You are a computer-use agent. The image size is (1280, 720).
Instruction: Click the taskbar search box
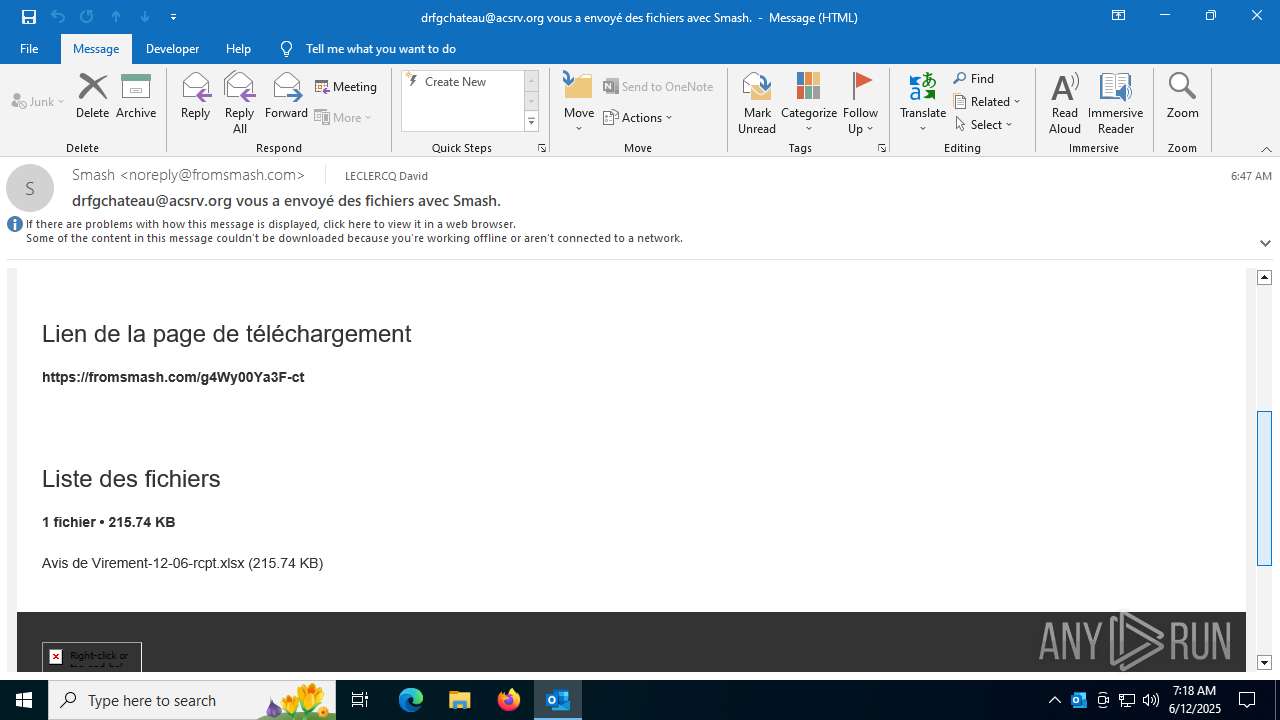[193, 700]
